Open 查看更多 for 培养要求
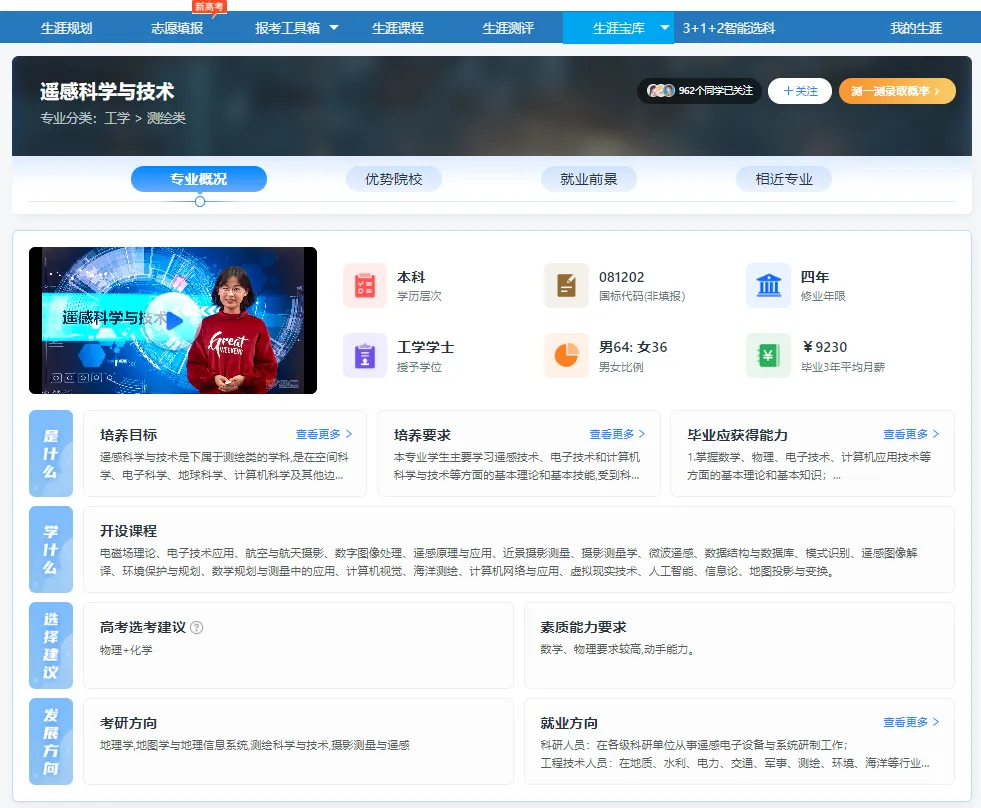This screenshot has height=808, width=981. click(617, 434)
